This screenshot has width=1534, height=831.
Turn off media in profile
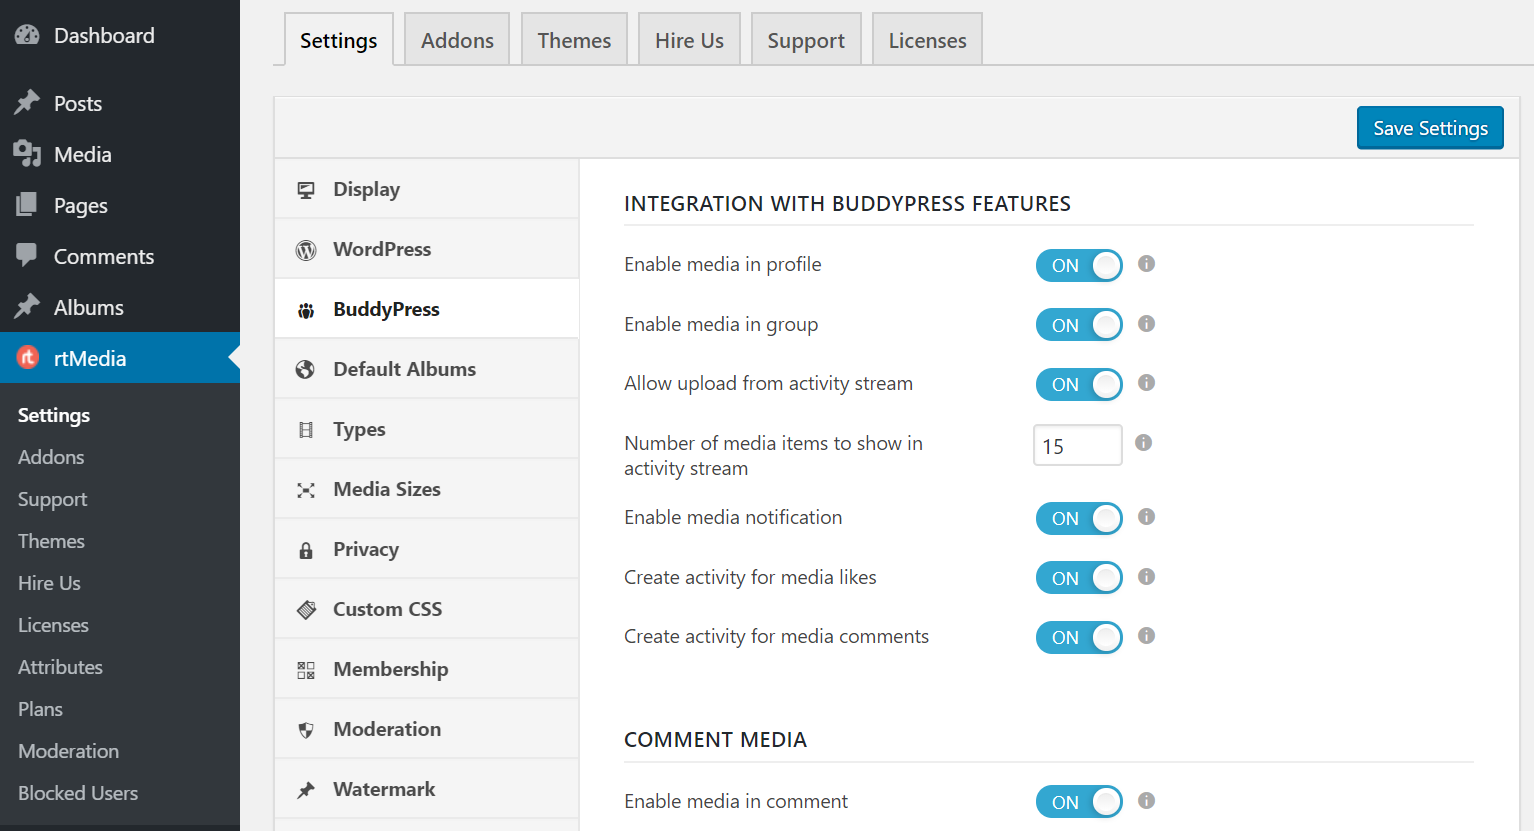tap(1079, 265)
